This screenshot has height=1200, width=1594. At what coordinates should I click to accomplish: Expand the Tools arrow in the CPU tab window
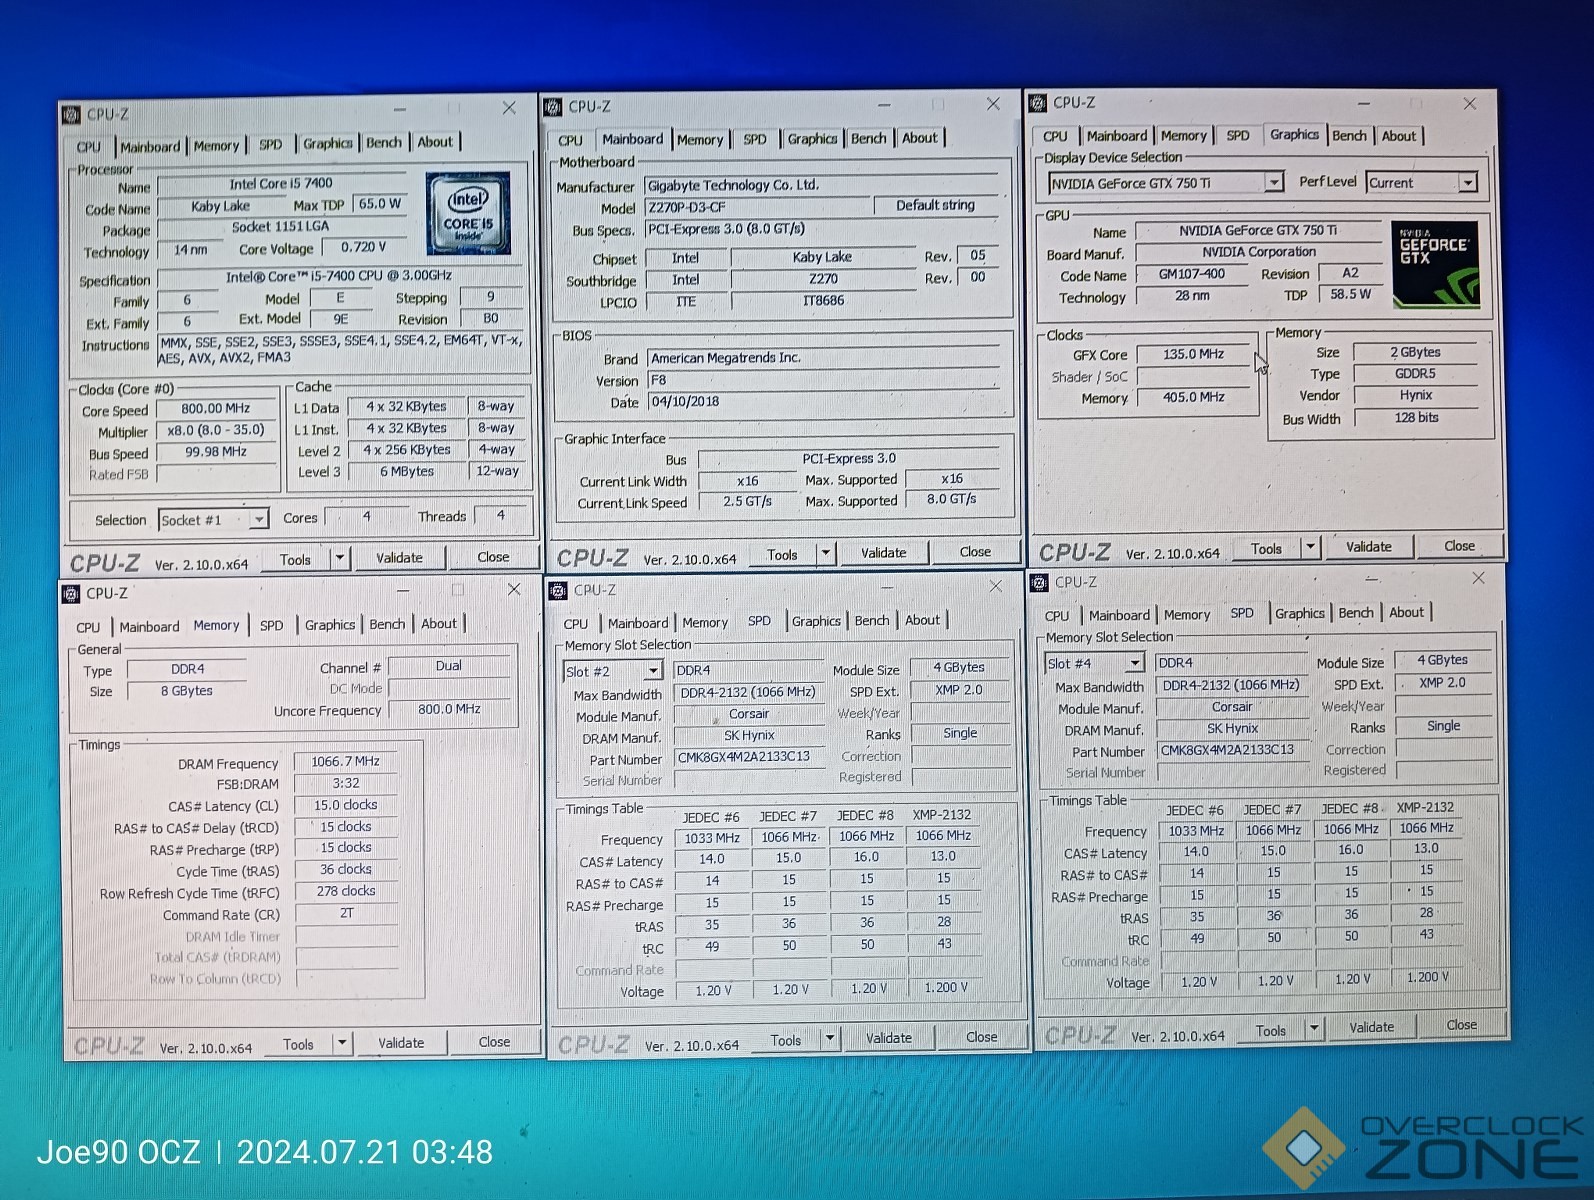pyautogui.click(x=340, y=559)
